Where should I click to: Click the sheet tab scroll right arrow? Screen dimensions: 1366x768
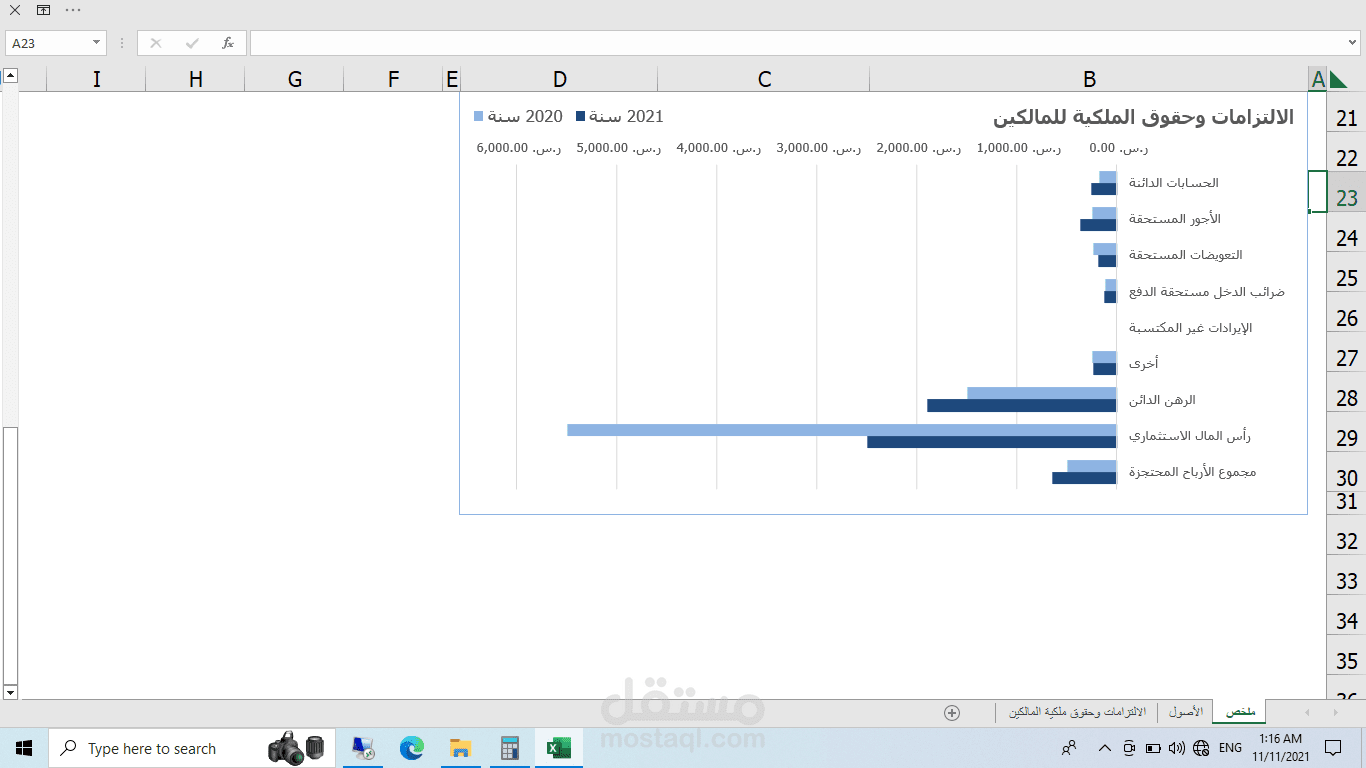click(x=1335, y=712)
